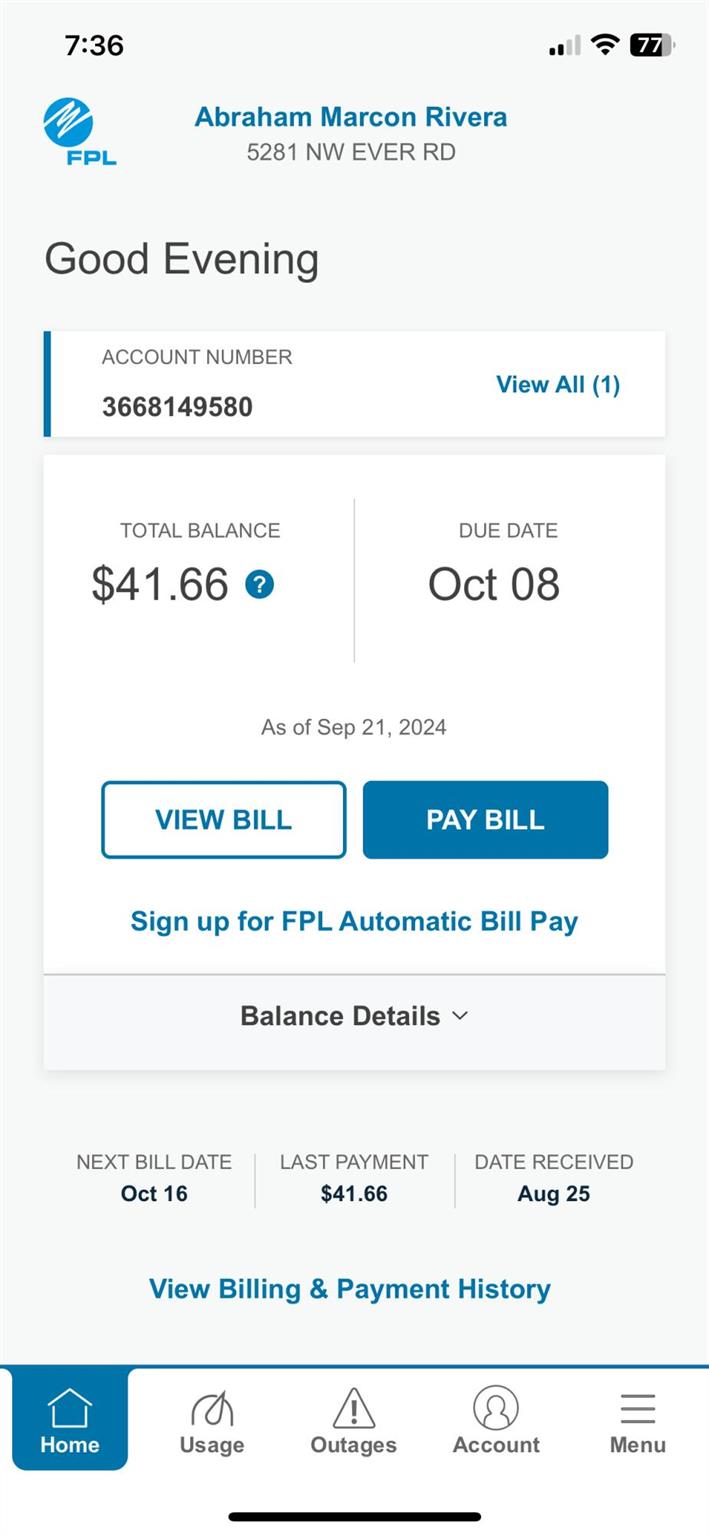Tap the $41.66 total balance amount
The width and height of the screenshot is (709, 1536).
160,585
